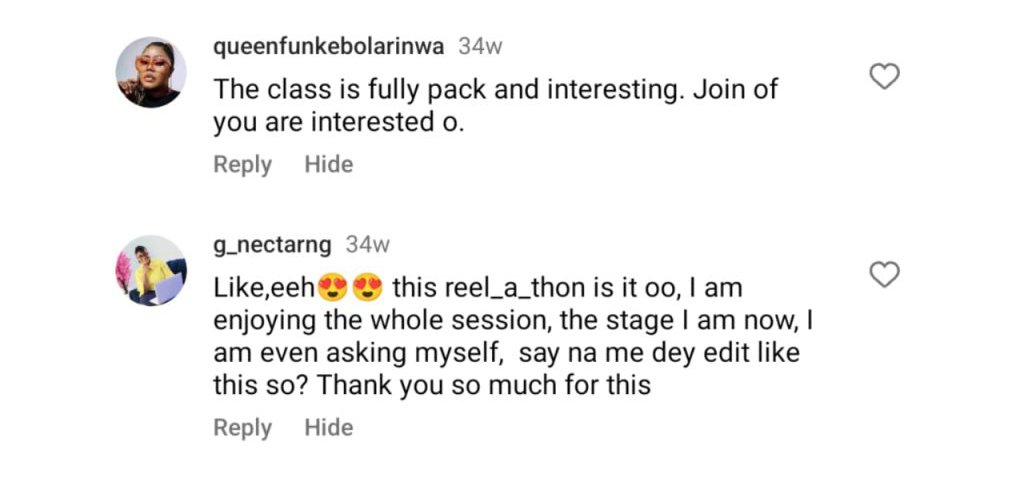Screen dimensions: 1024x490
Task: Reply to g_nectarng's comment
Action: click(242, 428)
